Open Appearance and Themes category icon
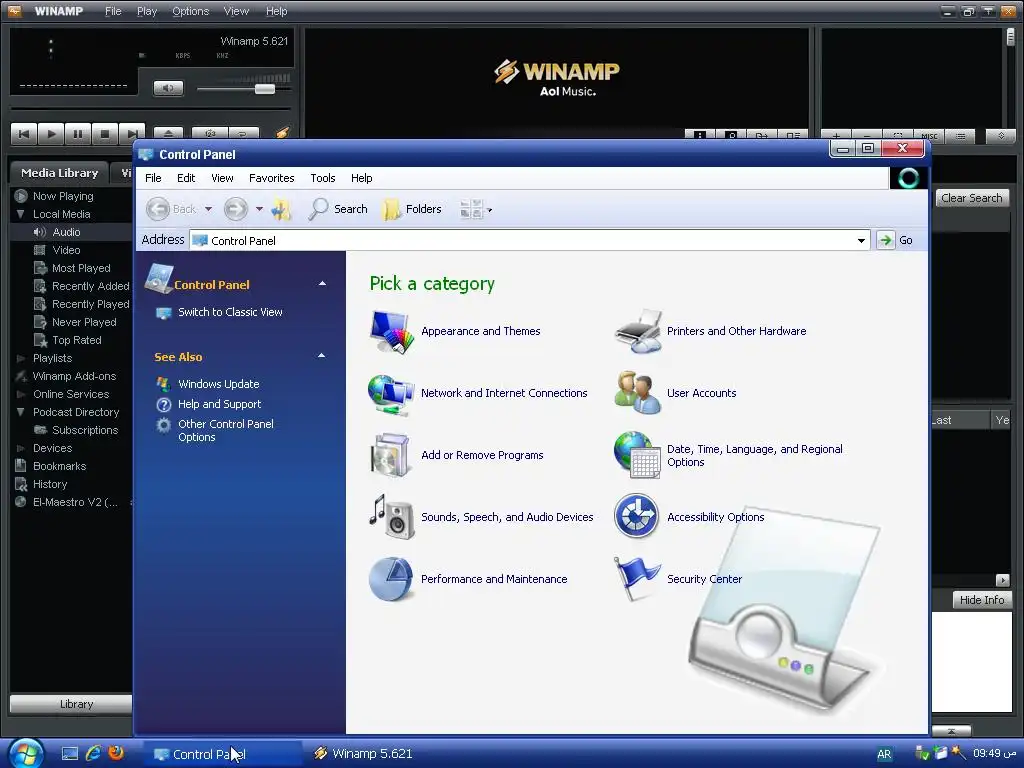 (391, 332)
